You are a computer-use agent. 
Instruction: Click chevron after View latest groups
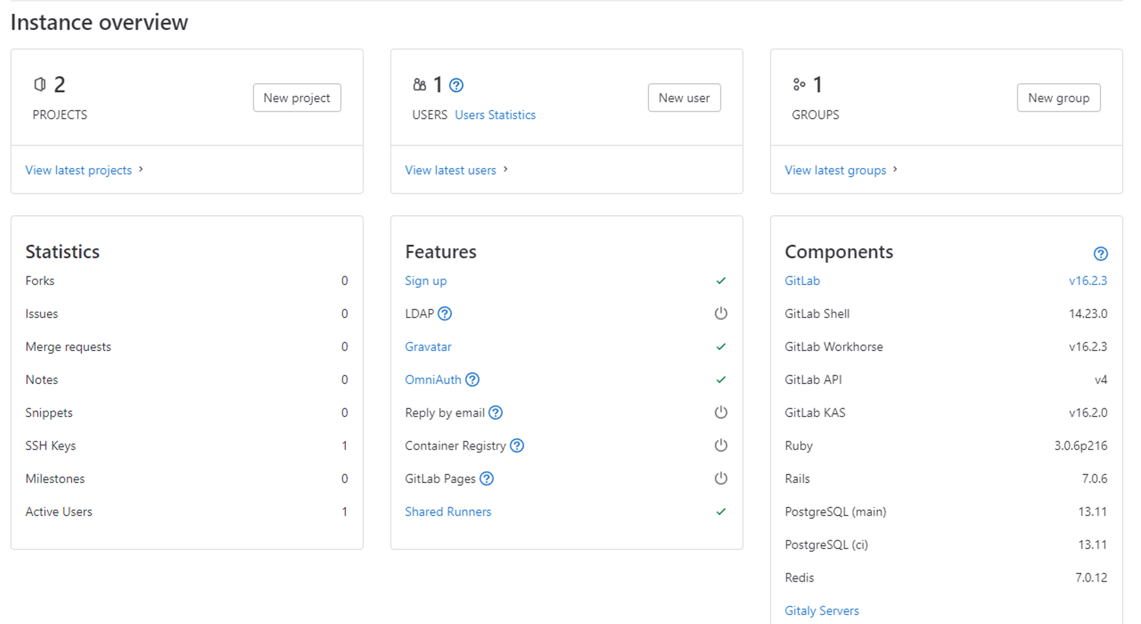[895, 169]
